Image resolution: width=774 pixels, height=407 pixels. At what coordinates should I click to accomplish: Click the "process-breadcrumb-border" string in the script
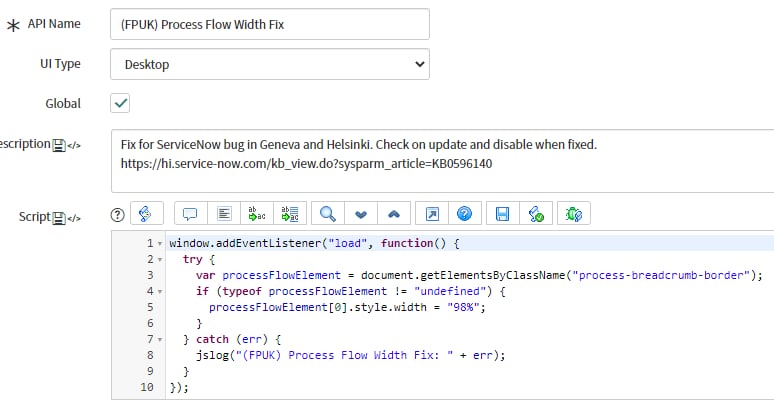pos(660,275)
